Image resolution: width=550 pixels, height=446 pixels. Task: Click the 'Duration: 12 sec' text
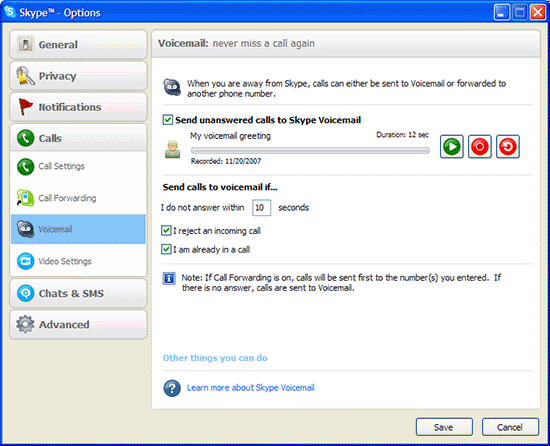[x=402, y=135]
